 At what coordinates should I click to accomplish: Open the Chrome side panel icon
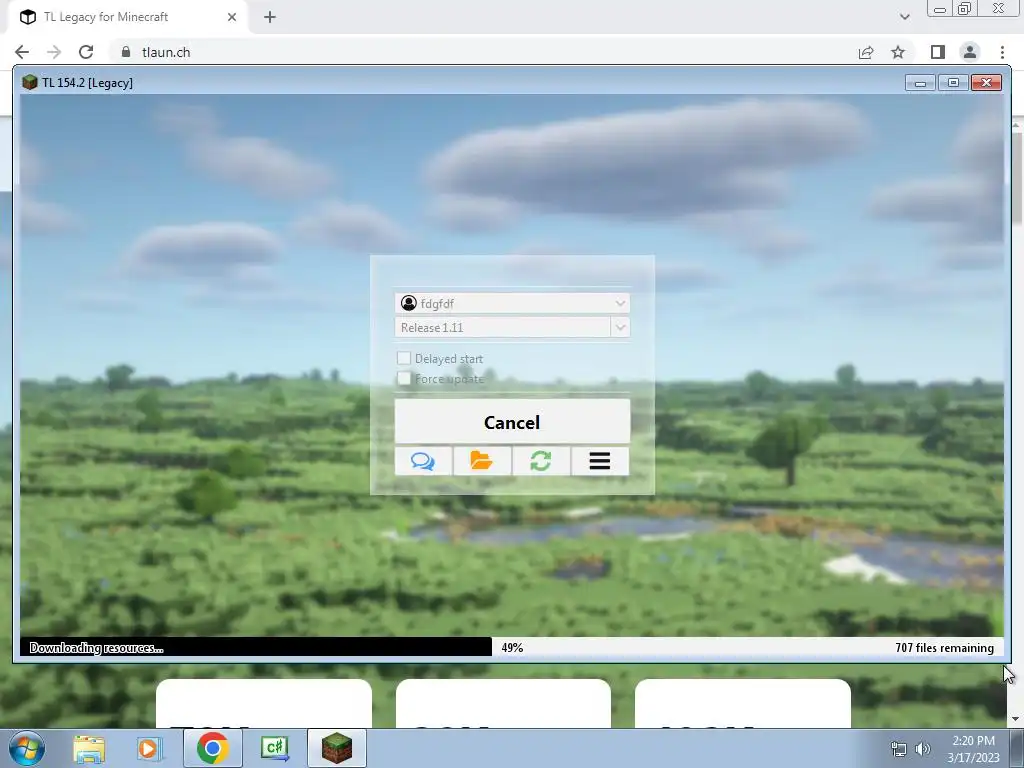coord(938,52)
